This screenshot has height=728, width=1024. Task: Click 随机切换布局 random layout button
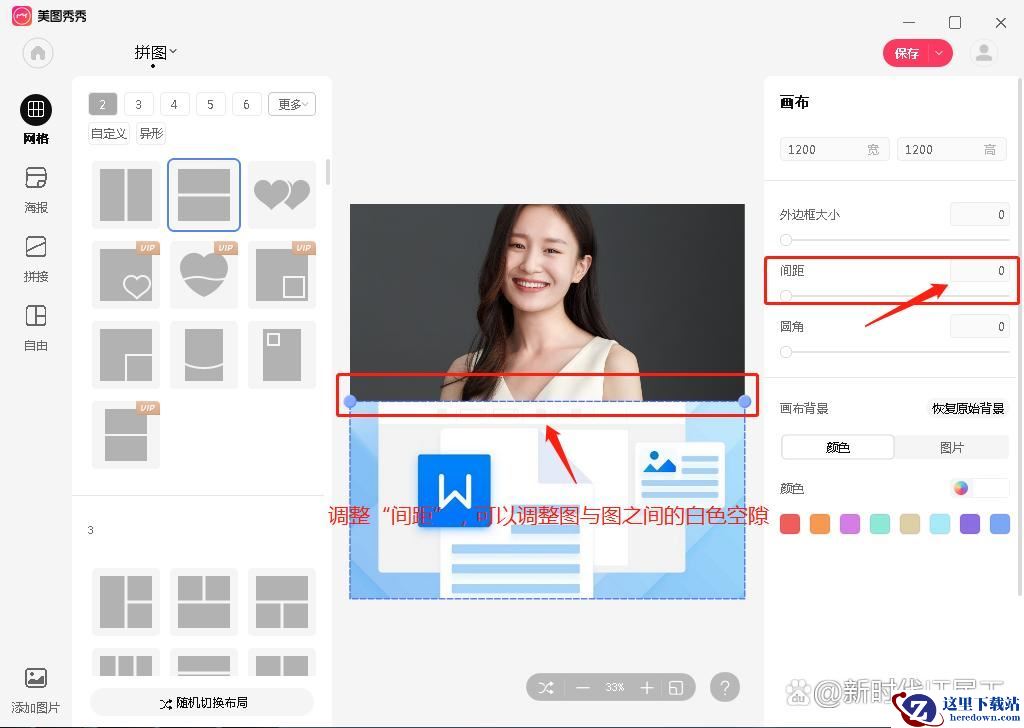coord(202,703)
